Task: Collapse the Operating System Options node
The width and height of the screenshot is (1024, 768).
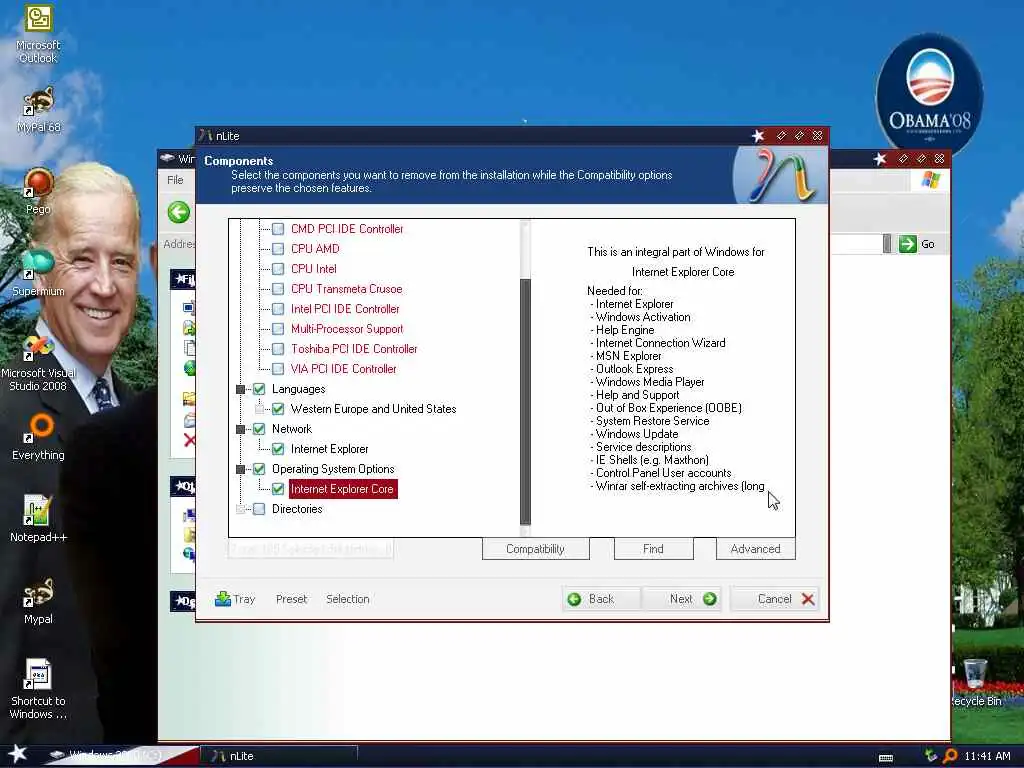Action: pos(240,469)
